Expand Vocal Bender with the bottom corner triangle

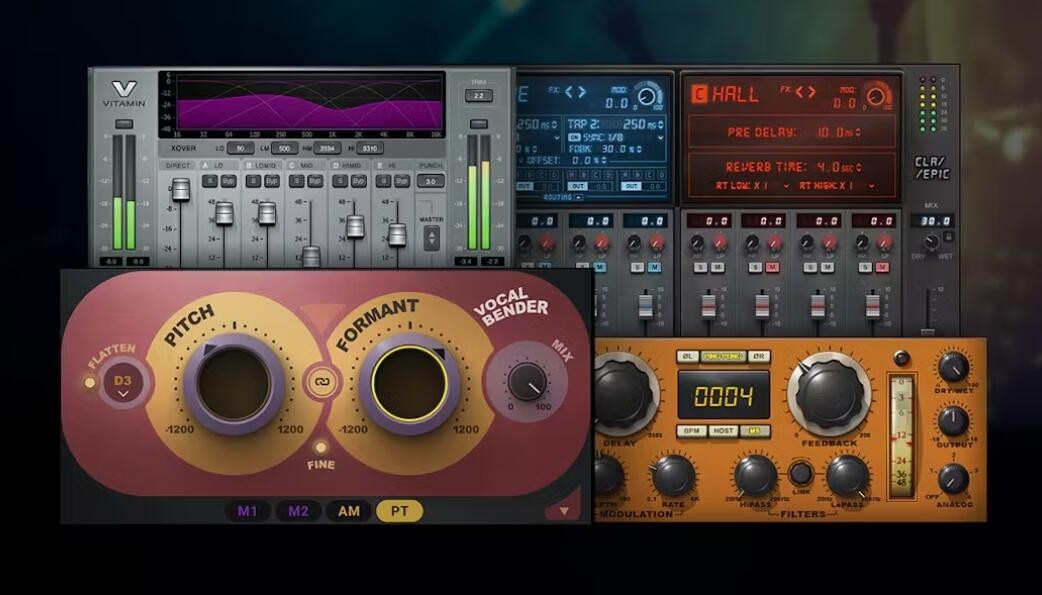564,511
